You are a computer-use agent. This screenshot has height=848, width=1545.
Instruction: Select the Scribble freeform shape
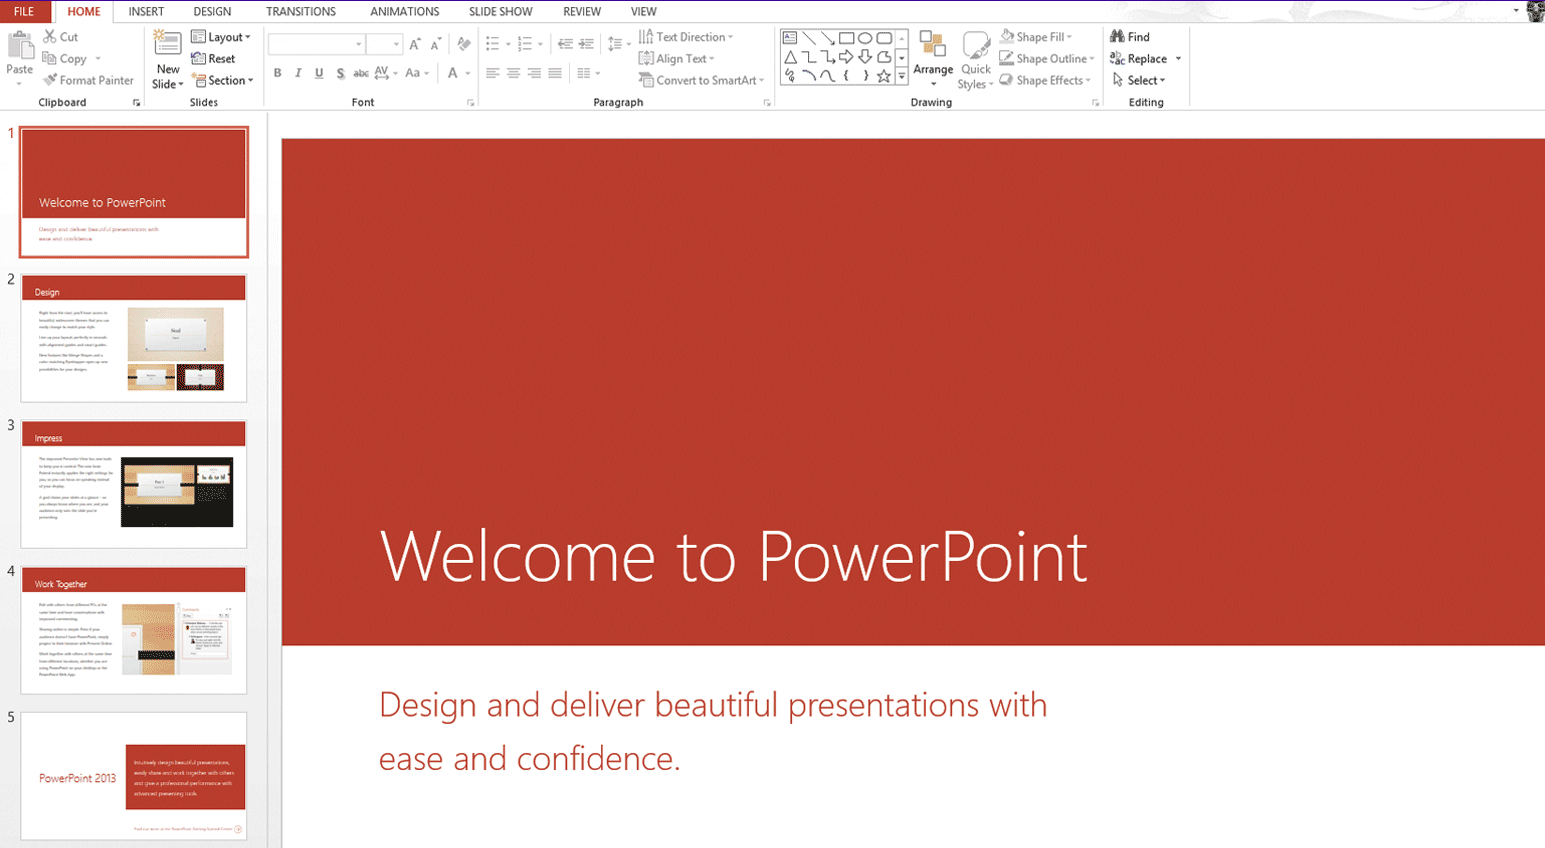click(790, 76)
